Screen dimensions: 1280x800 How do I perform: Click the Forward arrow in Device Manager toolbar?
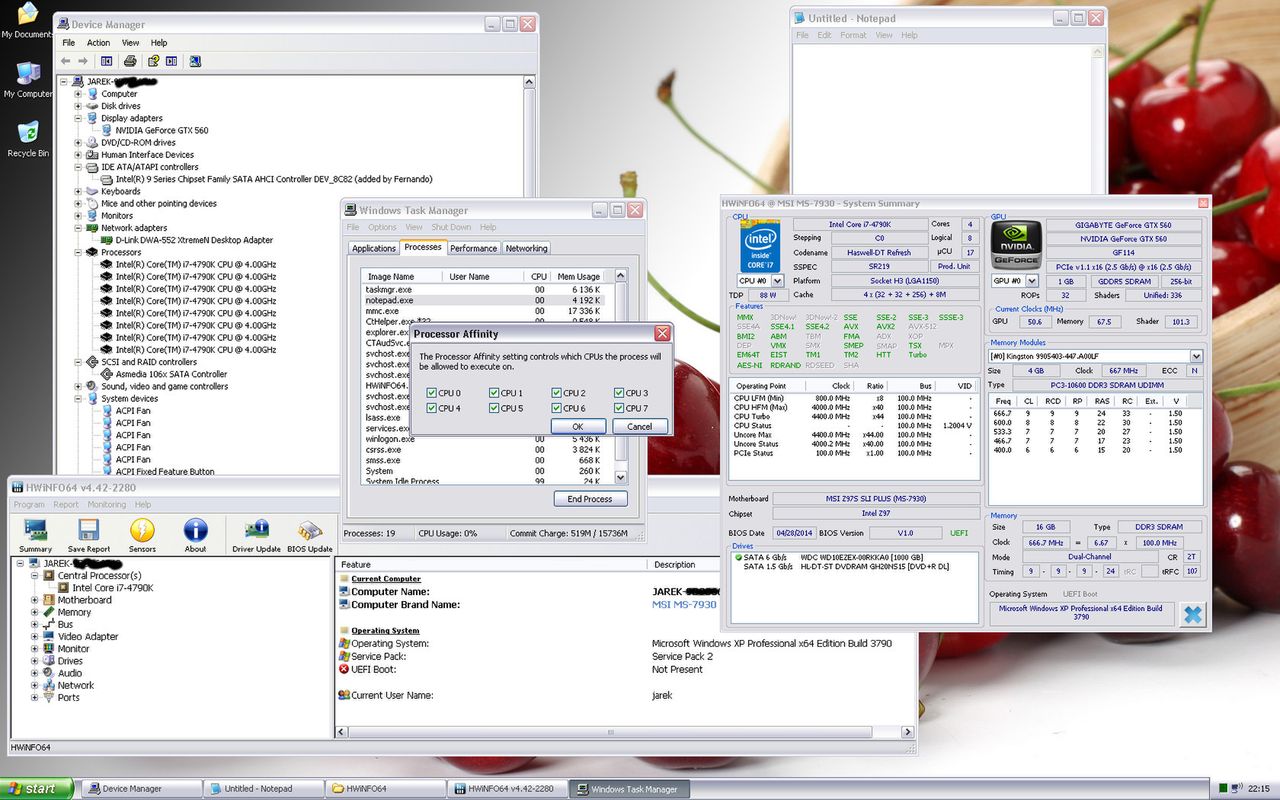point(85,61)
